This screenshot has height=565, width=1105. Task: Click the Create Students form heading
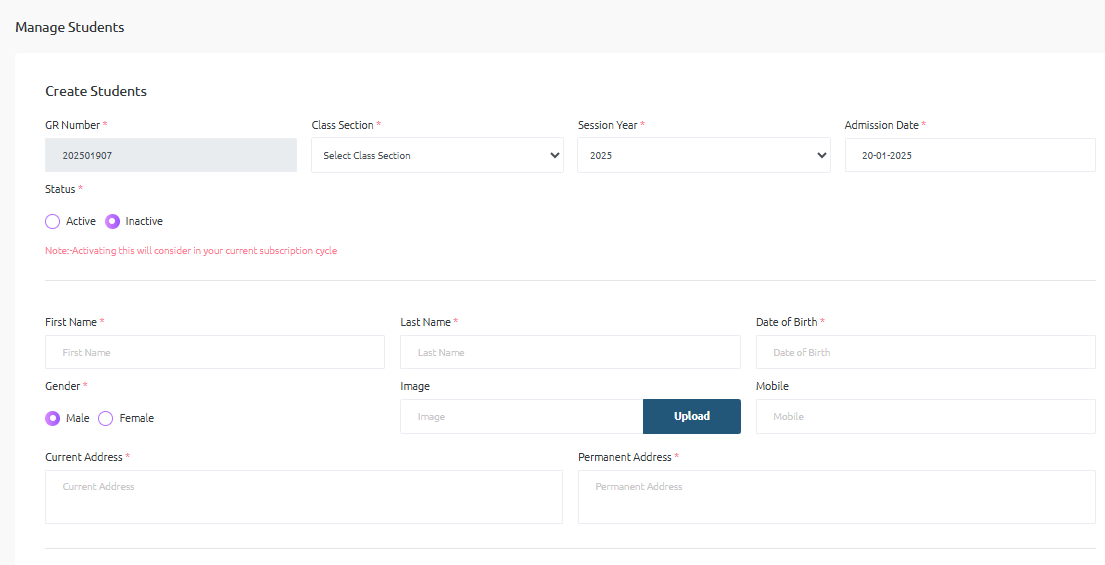click(96, 91)
